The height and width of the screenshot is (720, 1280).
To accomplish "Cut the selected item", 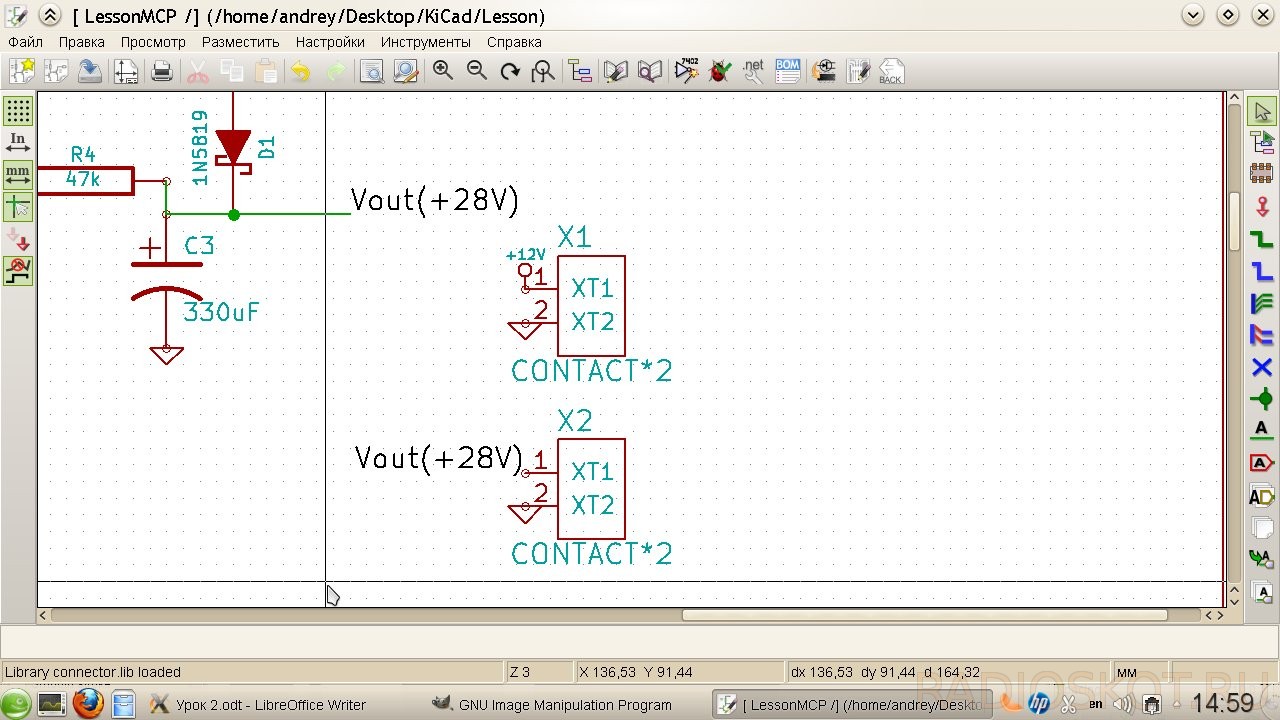I will coord(198,71).
